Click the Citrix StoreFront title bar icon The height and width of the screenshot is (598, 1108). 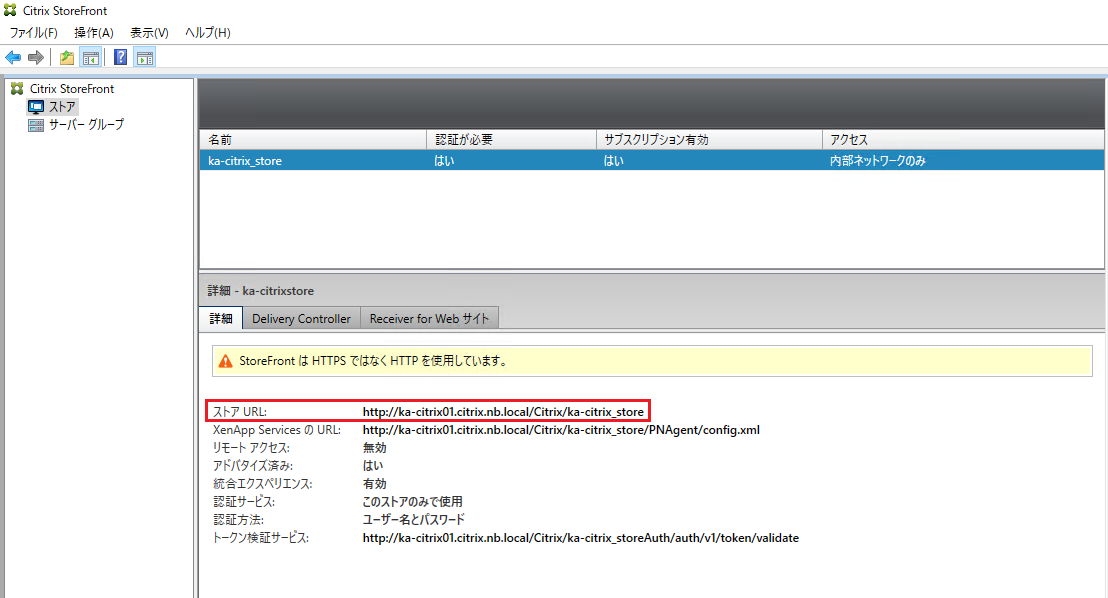pyautogui.click(x=10, y=11)
